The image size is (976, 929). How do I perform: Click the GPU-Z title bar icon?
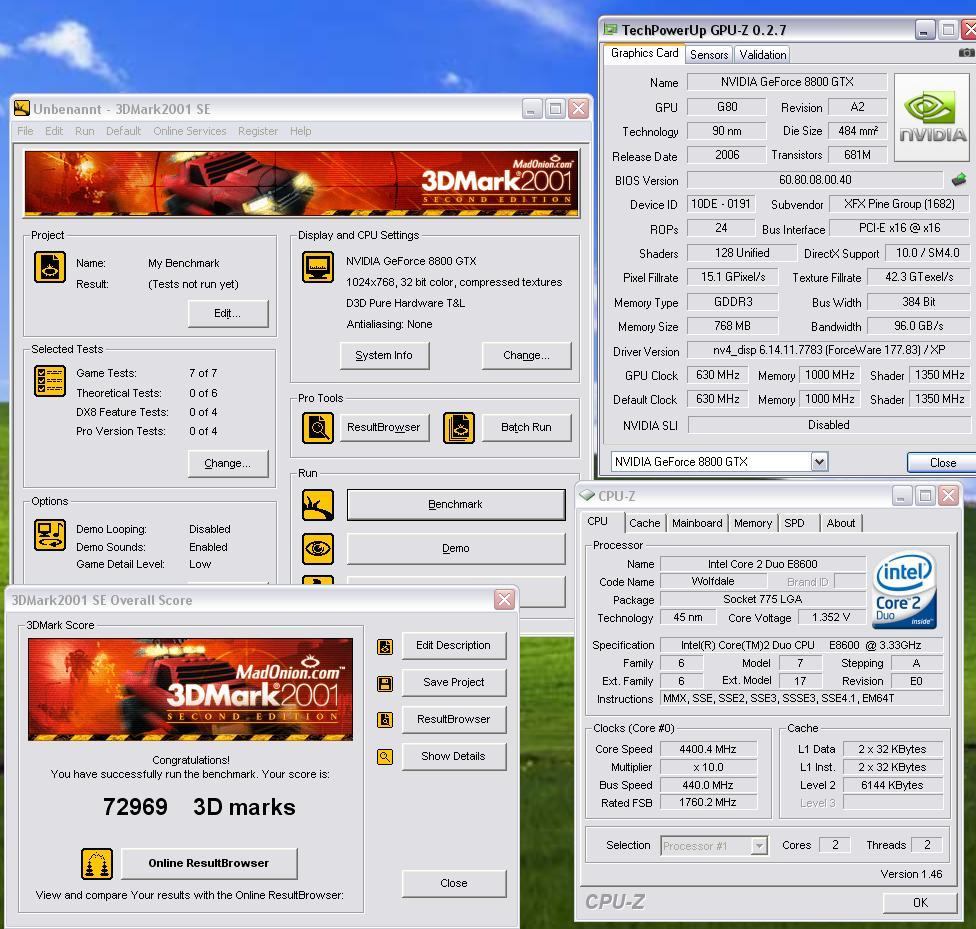coord(611,29)
